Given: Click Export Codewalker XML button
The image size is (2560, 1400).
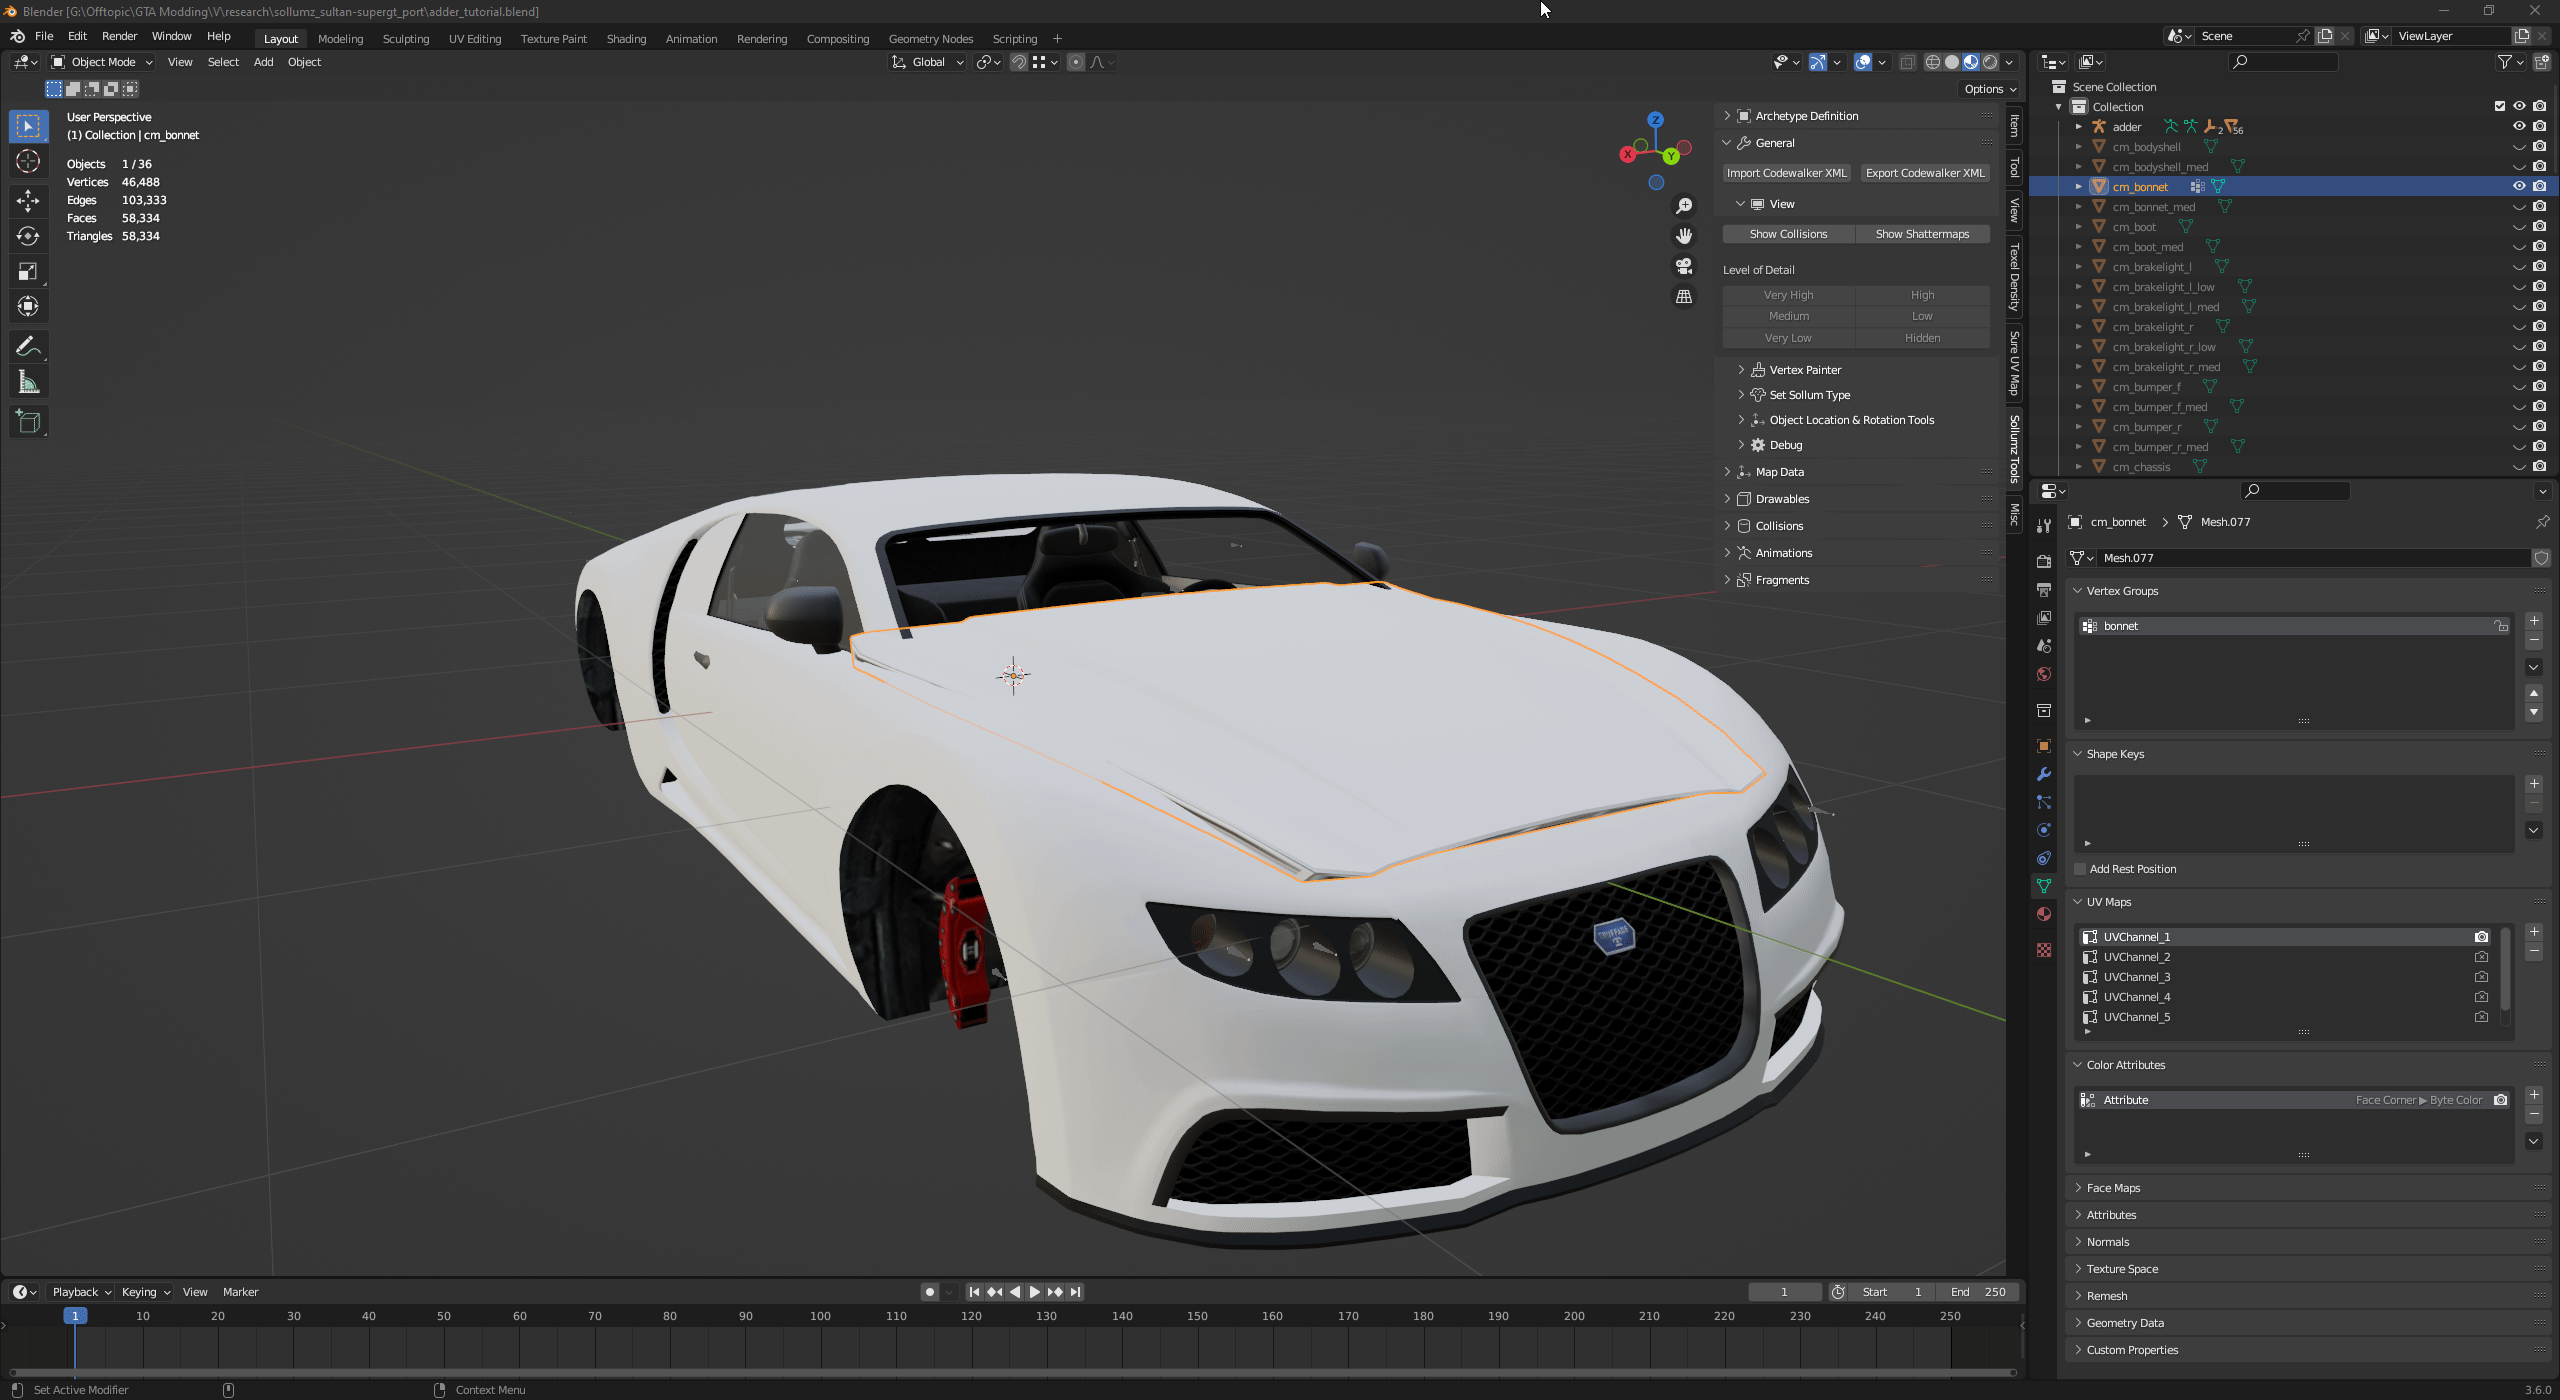Looking at the screenshot, I should (x=1924, y=173).
